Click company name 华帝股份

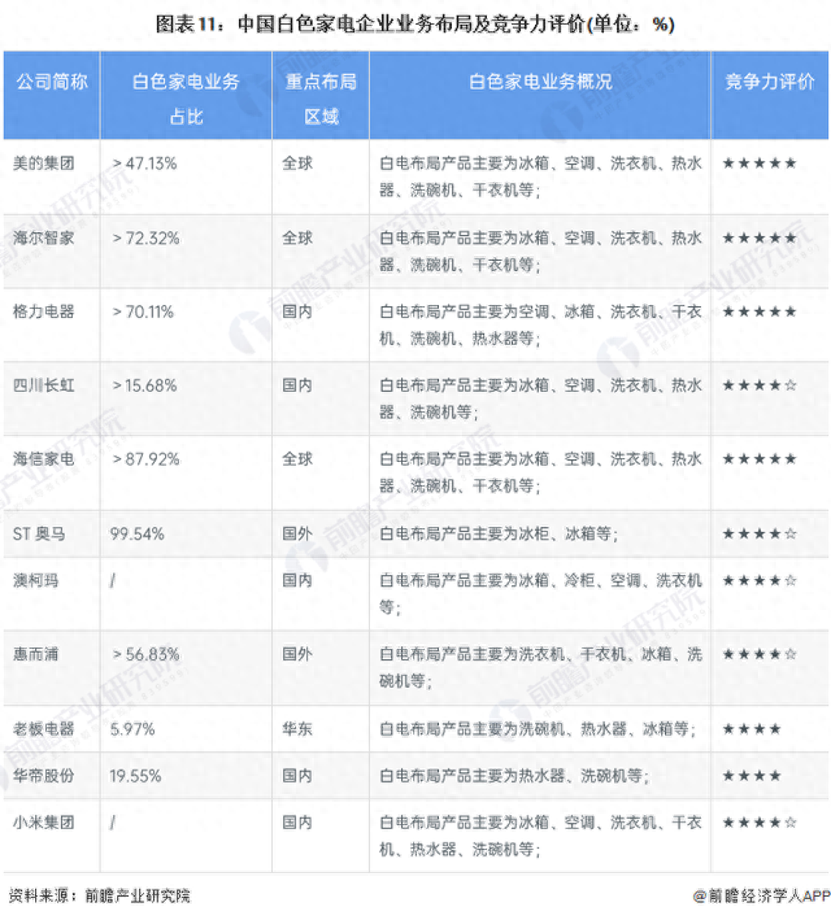43,776
